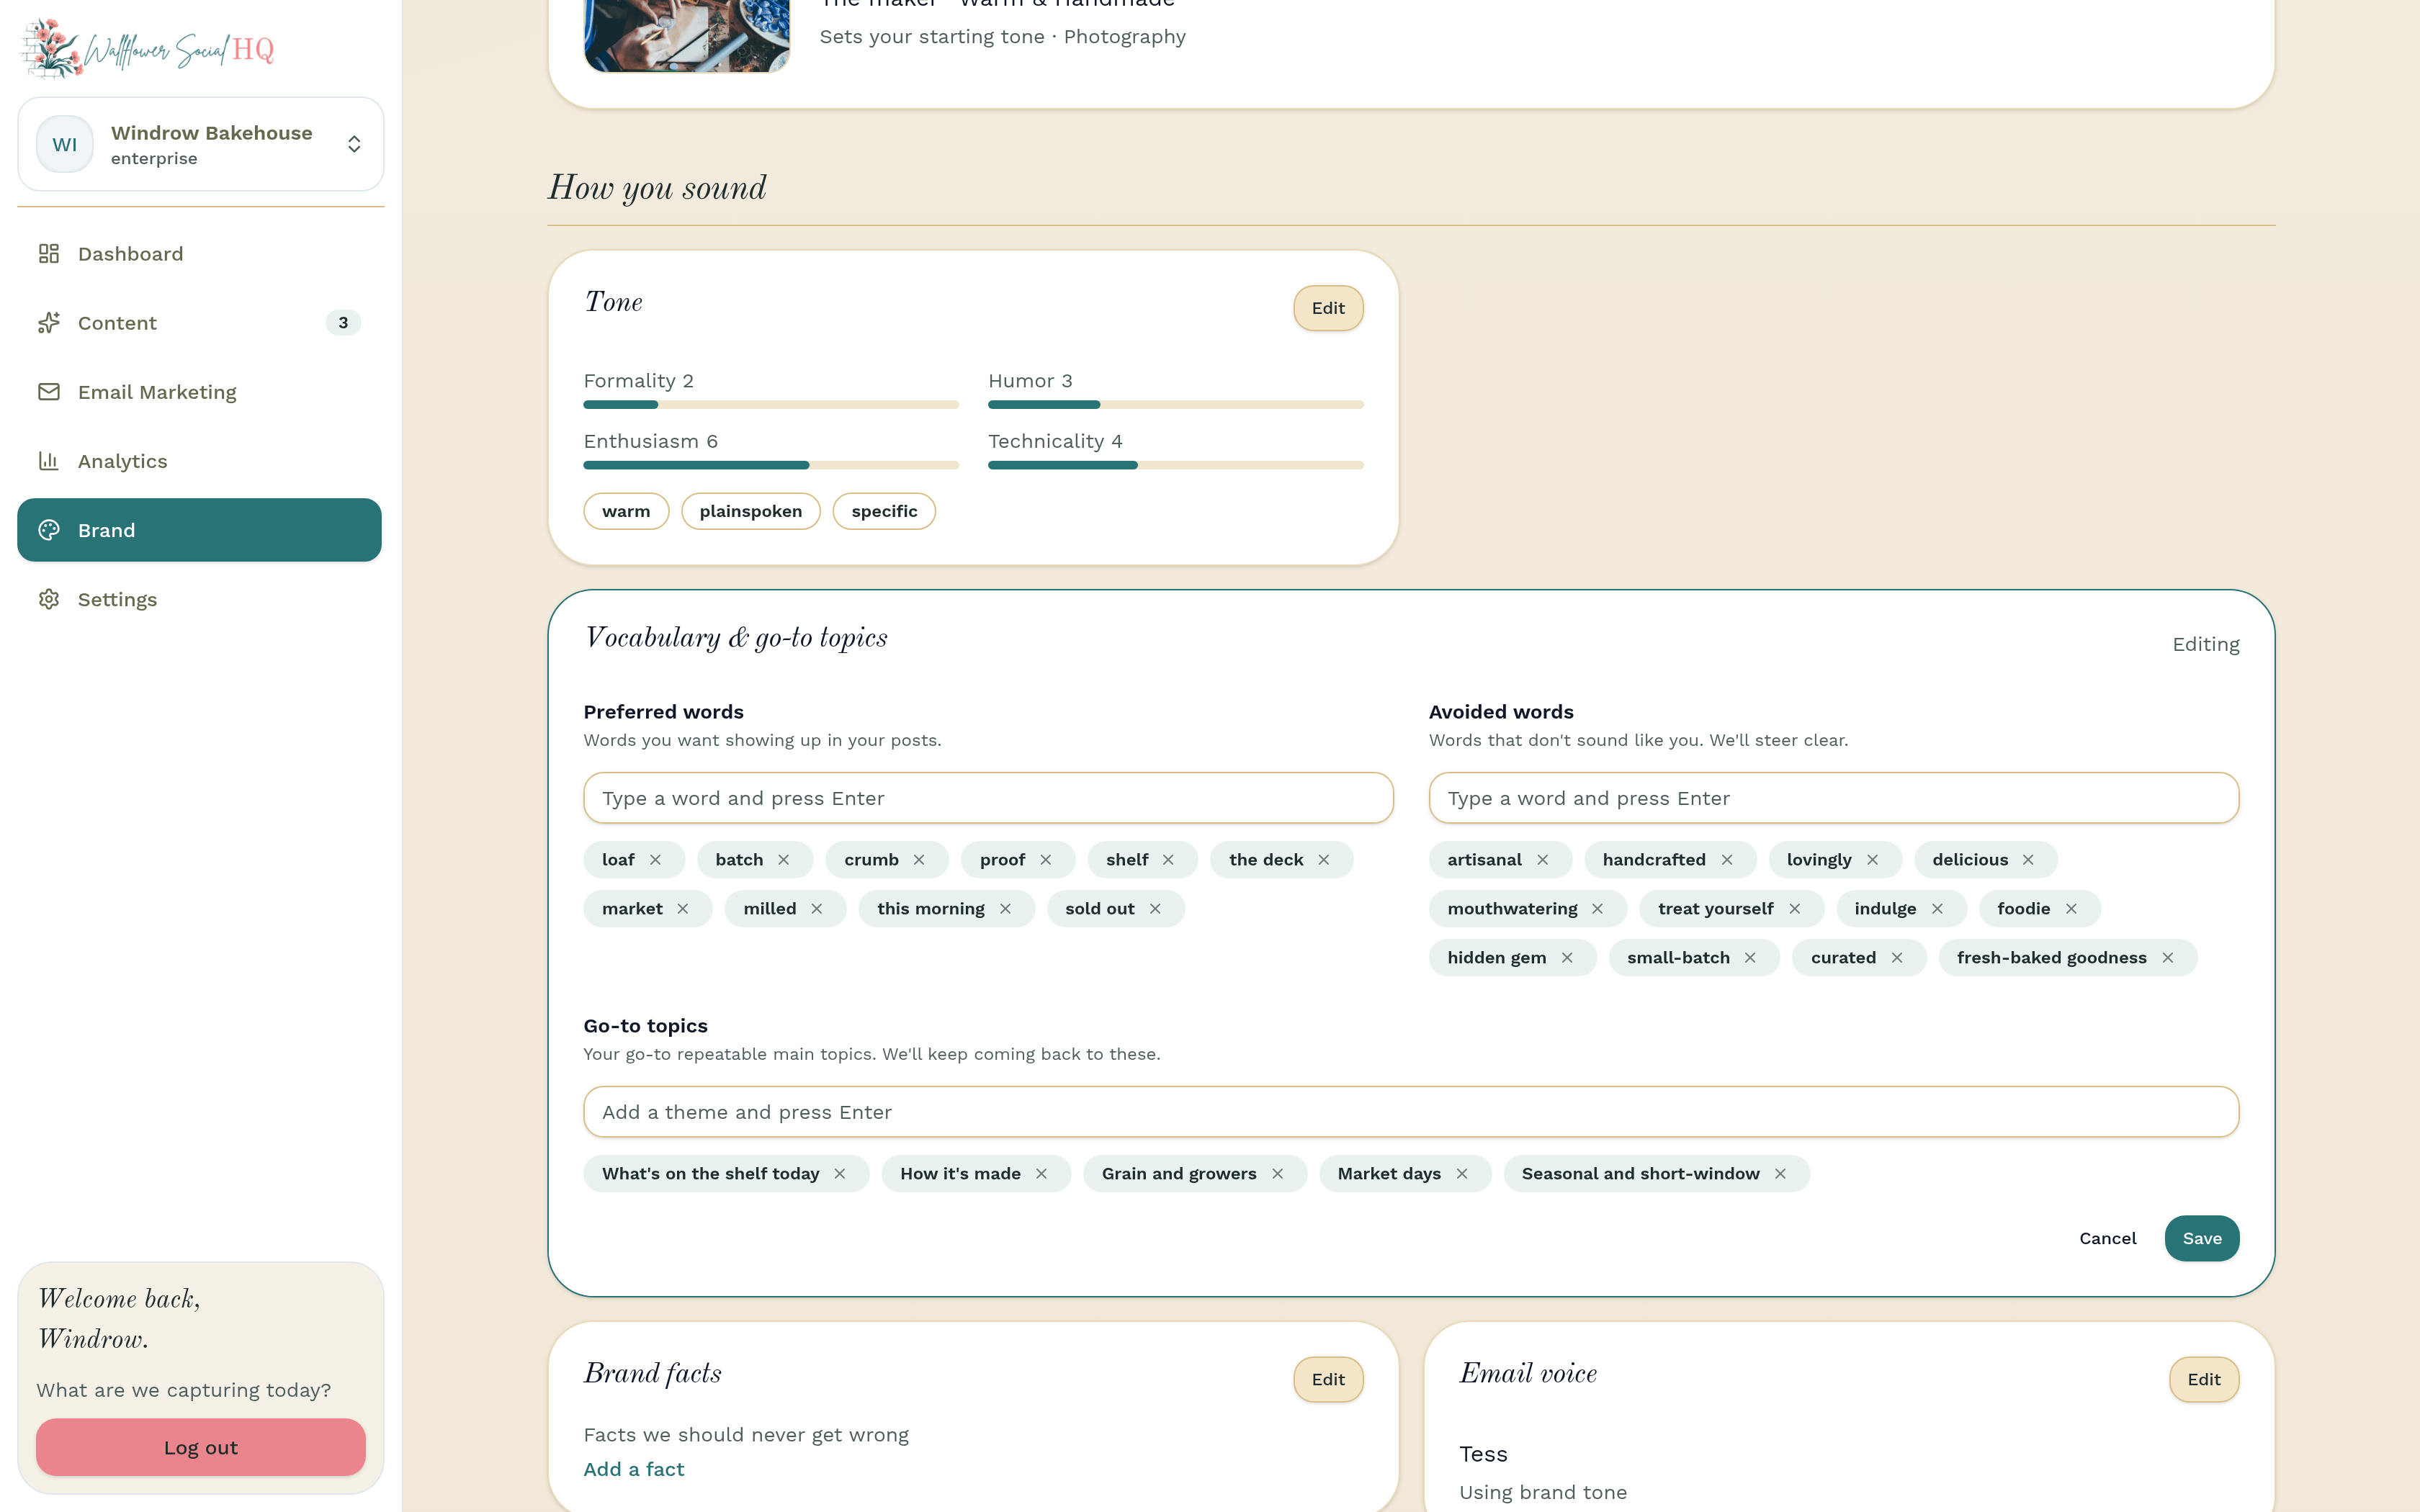
Task: Navigate to Analytics
Action: [199, 461]
